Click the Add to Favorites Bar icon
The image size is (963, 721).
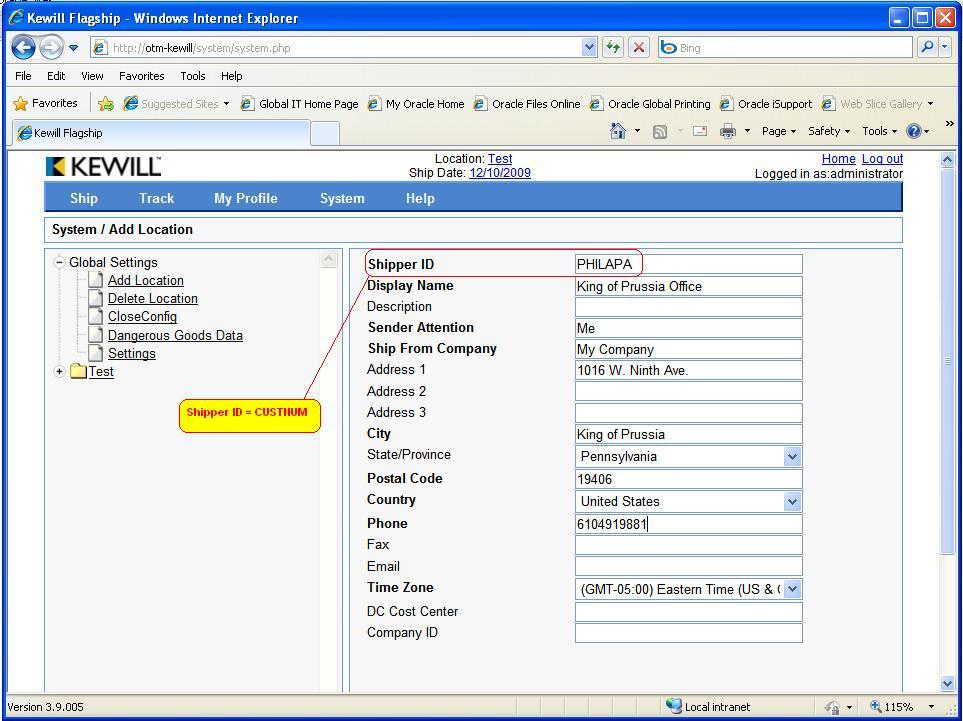pos(106,103)
